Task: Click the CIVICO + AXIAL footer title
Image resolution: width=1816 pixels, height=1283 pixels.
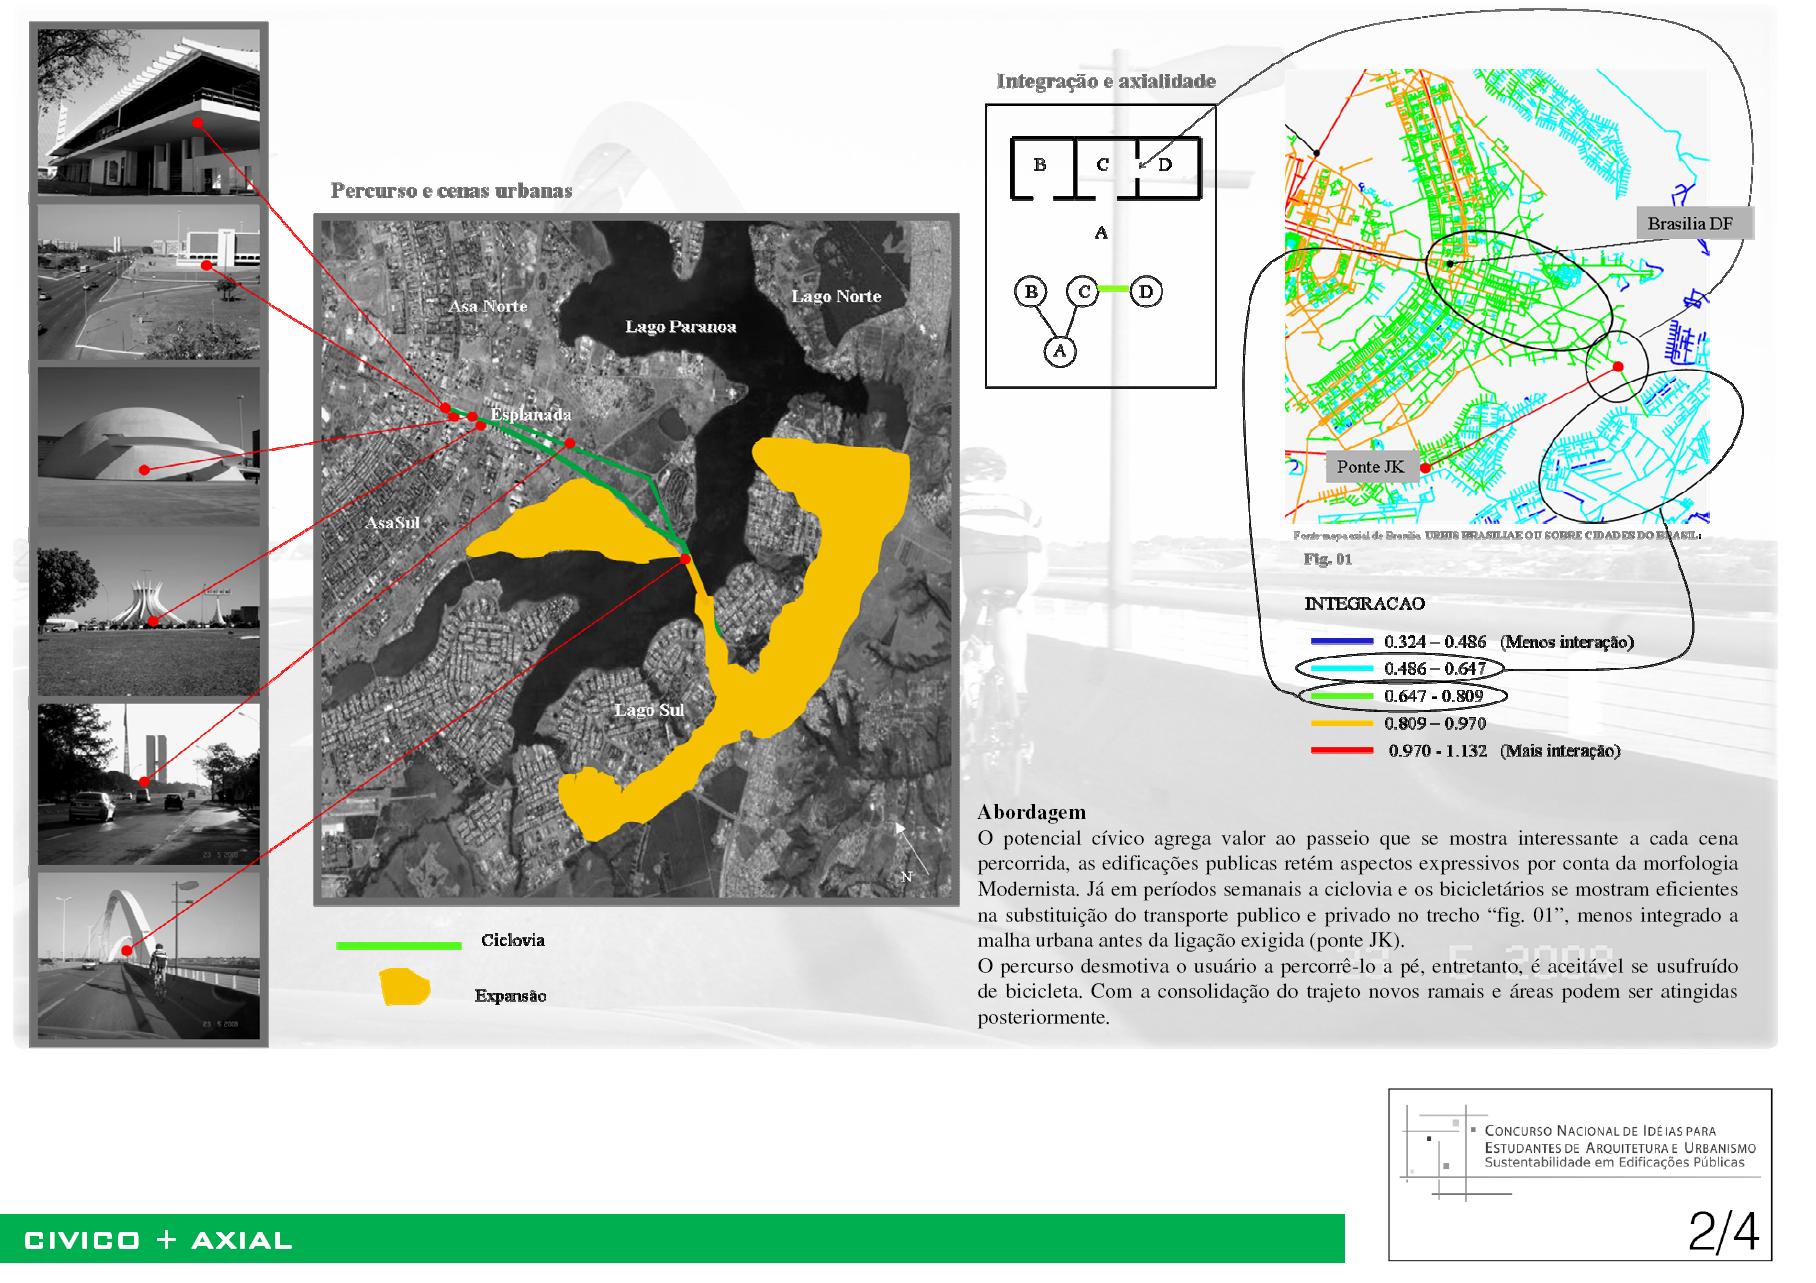Action: tap(158, 1241)
